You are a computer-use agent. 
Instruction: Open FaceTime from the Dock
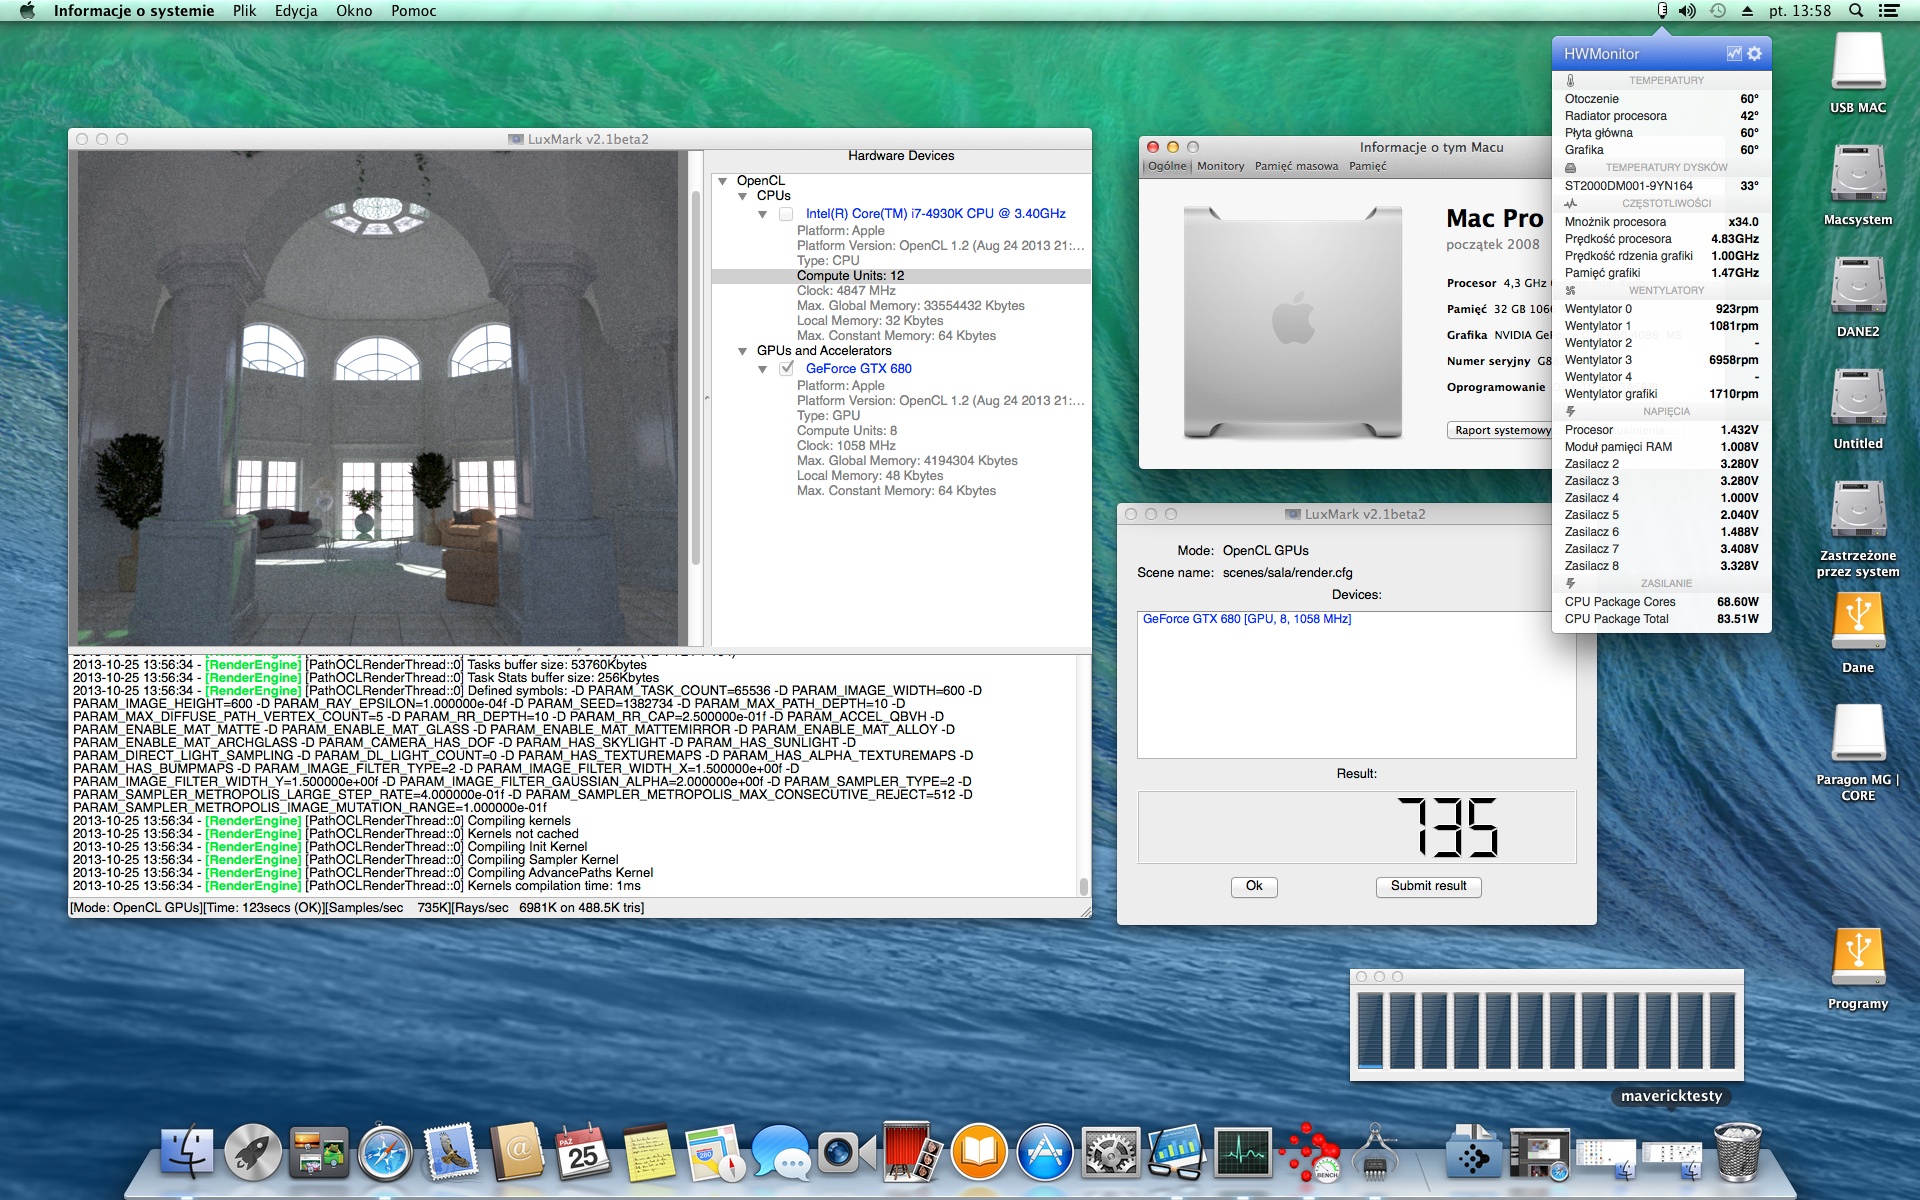pyautogui.click(x=846, y=1152)
